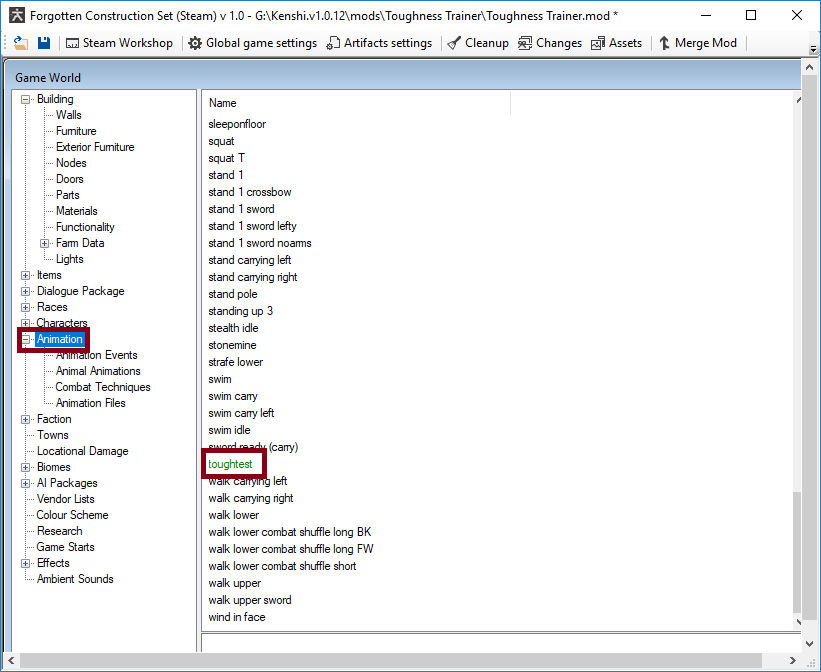
Task: Select Ambient Sounds tree item
Action: (75, 579)
